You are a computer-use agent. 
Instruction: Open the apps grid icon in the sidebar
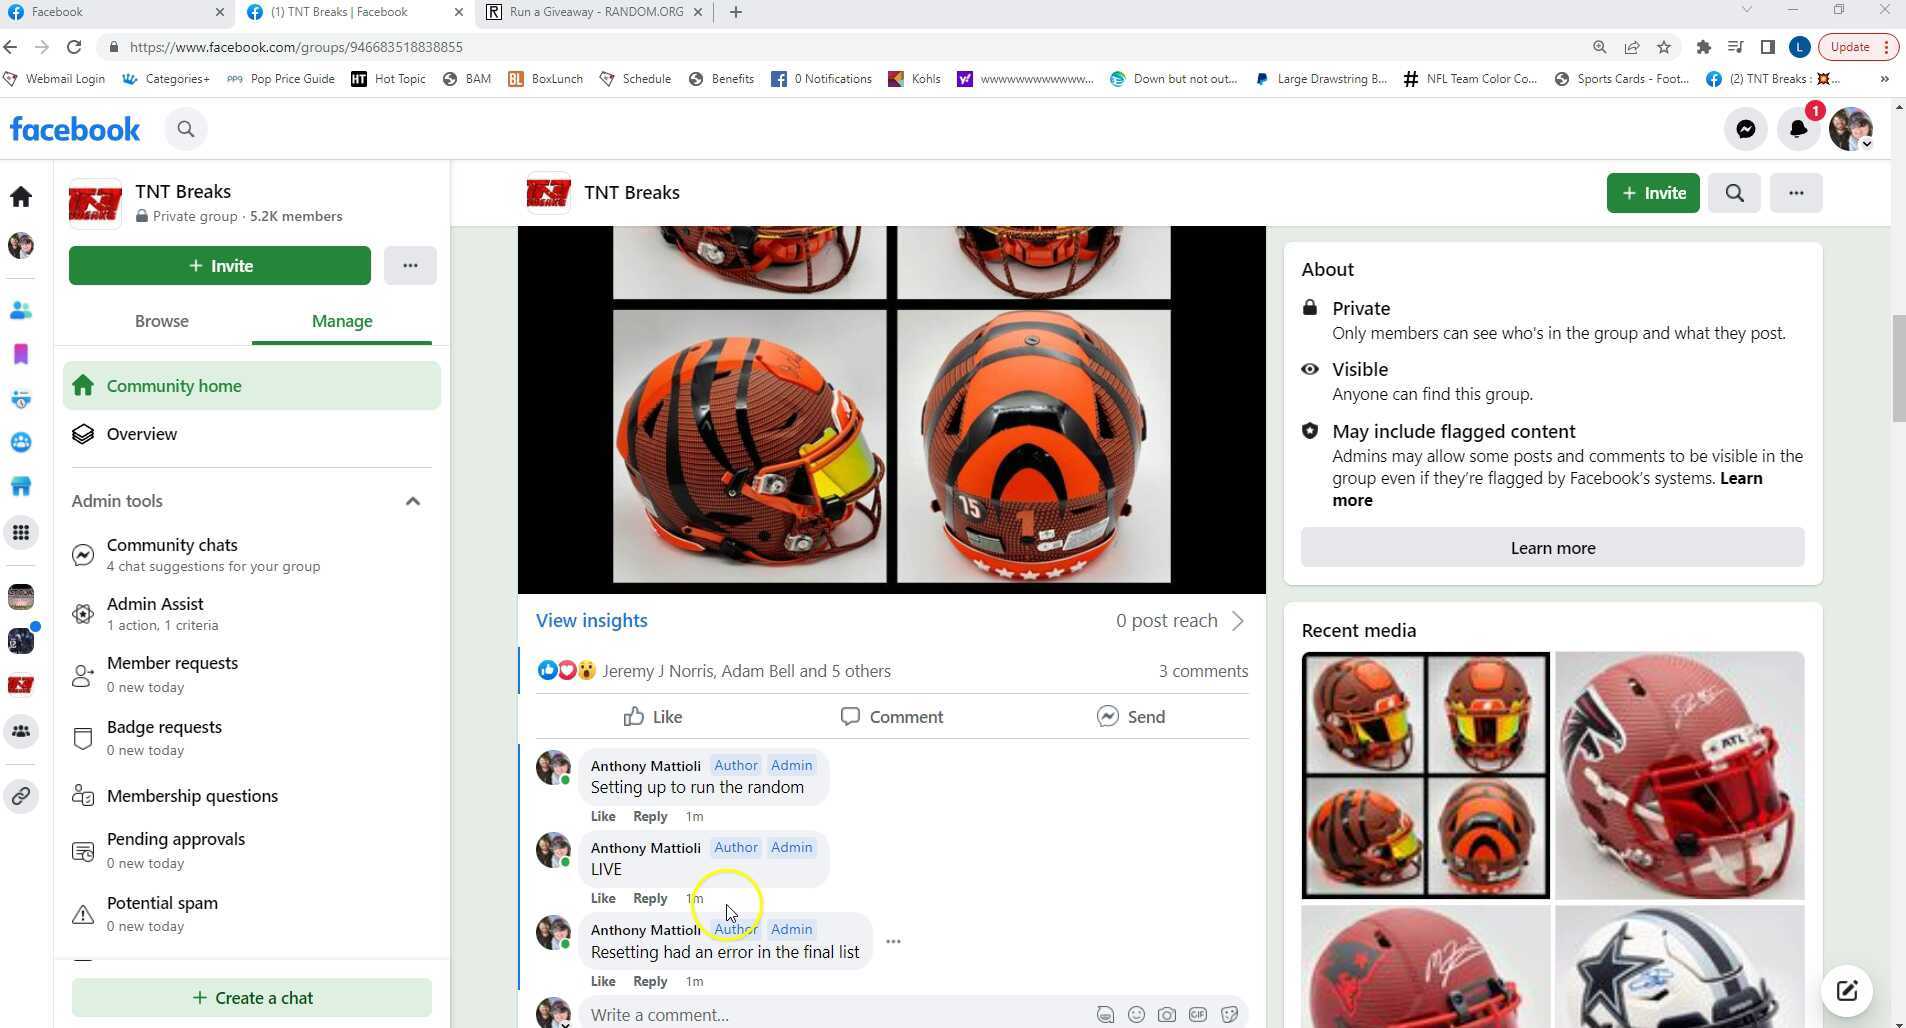(x=21, y=532)
